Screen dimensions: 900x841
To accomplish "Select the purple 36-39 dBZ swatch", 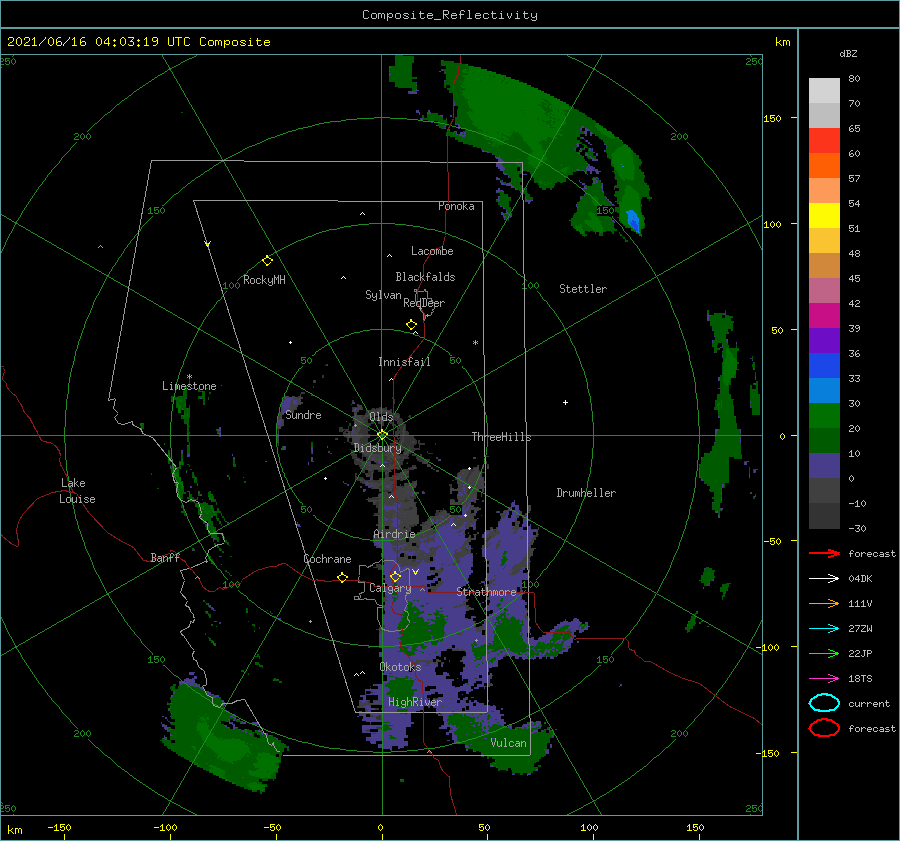I will coord(824,340).
